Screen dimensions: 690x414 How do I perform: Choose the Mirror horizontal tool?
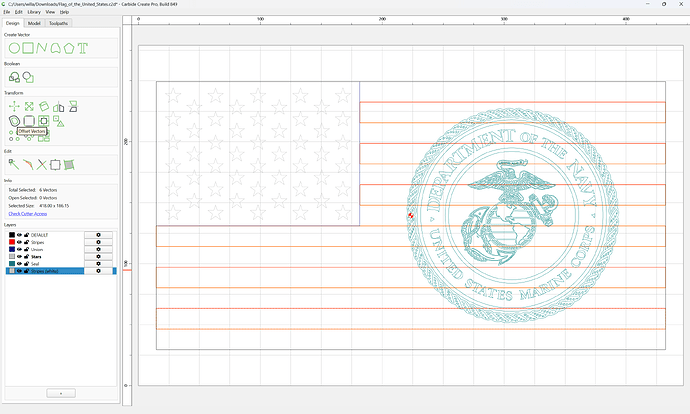(59, 106)
